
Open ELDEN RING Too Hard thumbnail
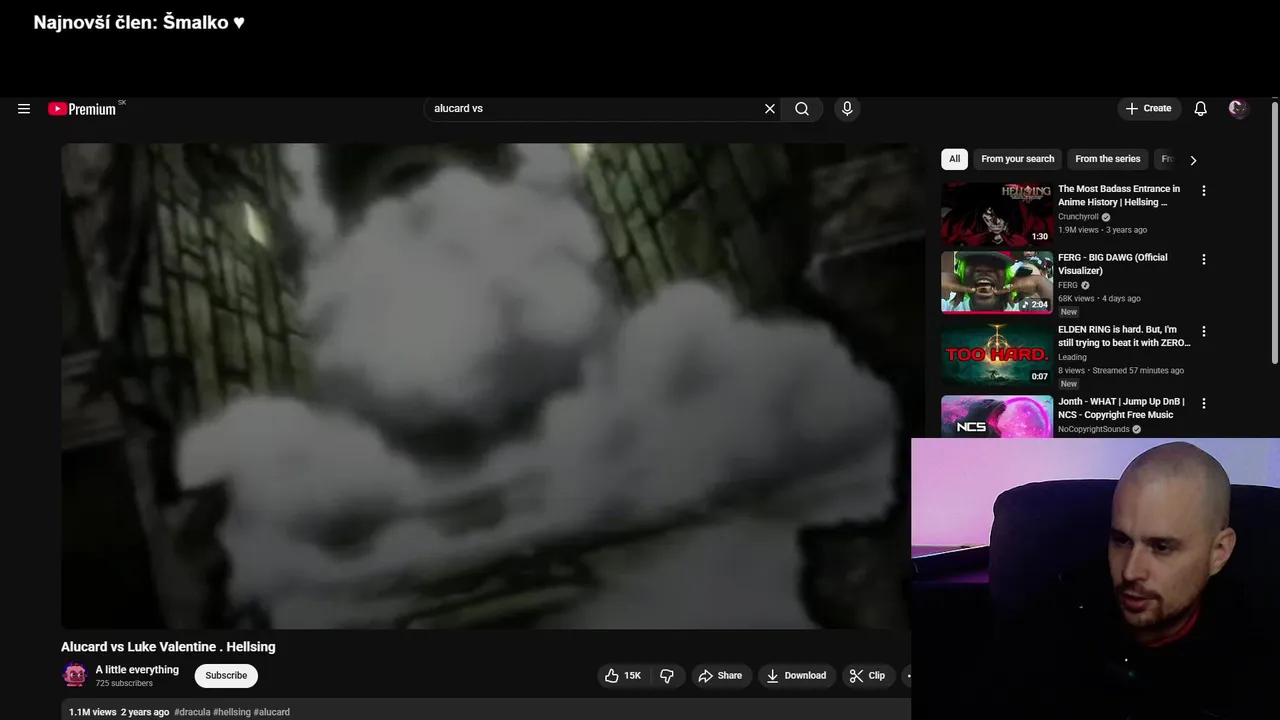click(997, 354)
